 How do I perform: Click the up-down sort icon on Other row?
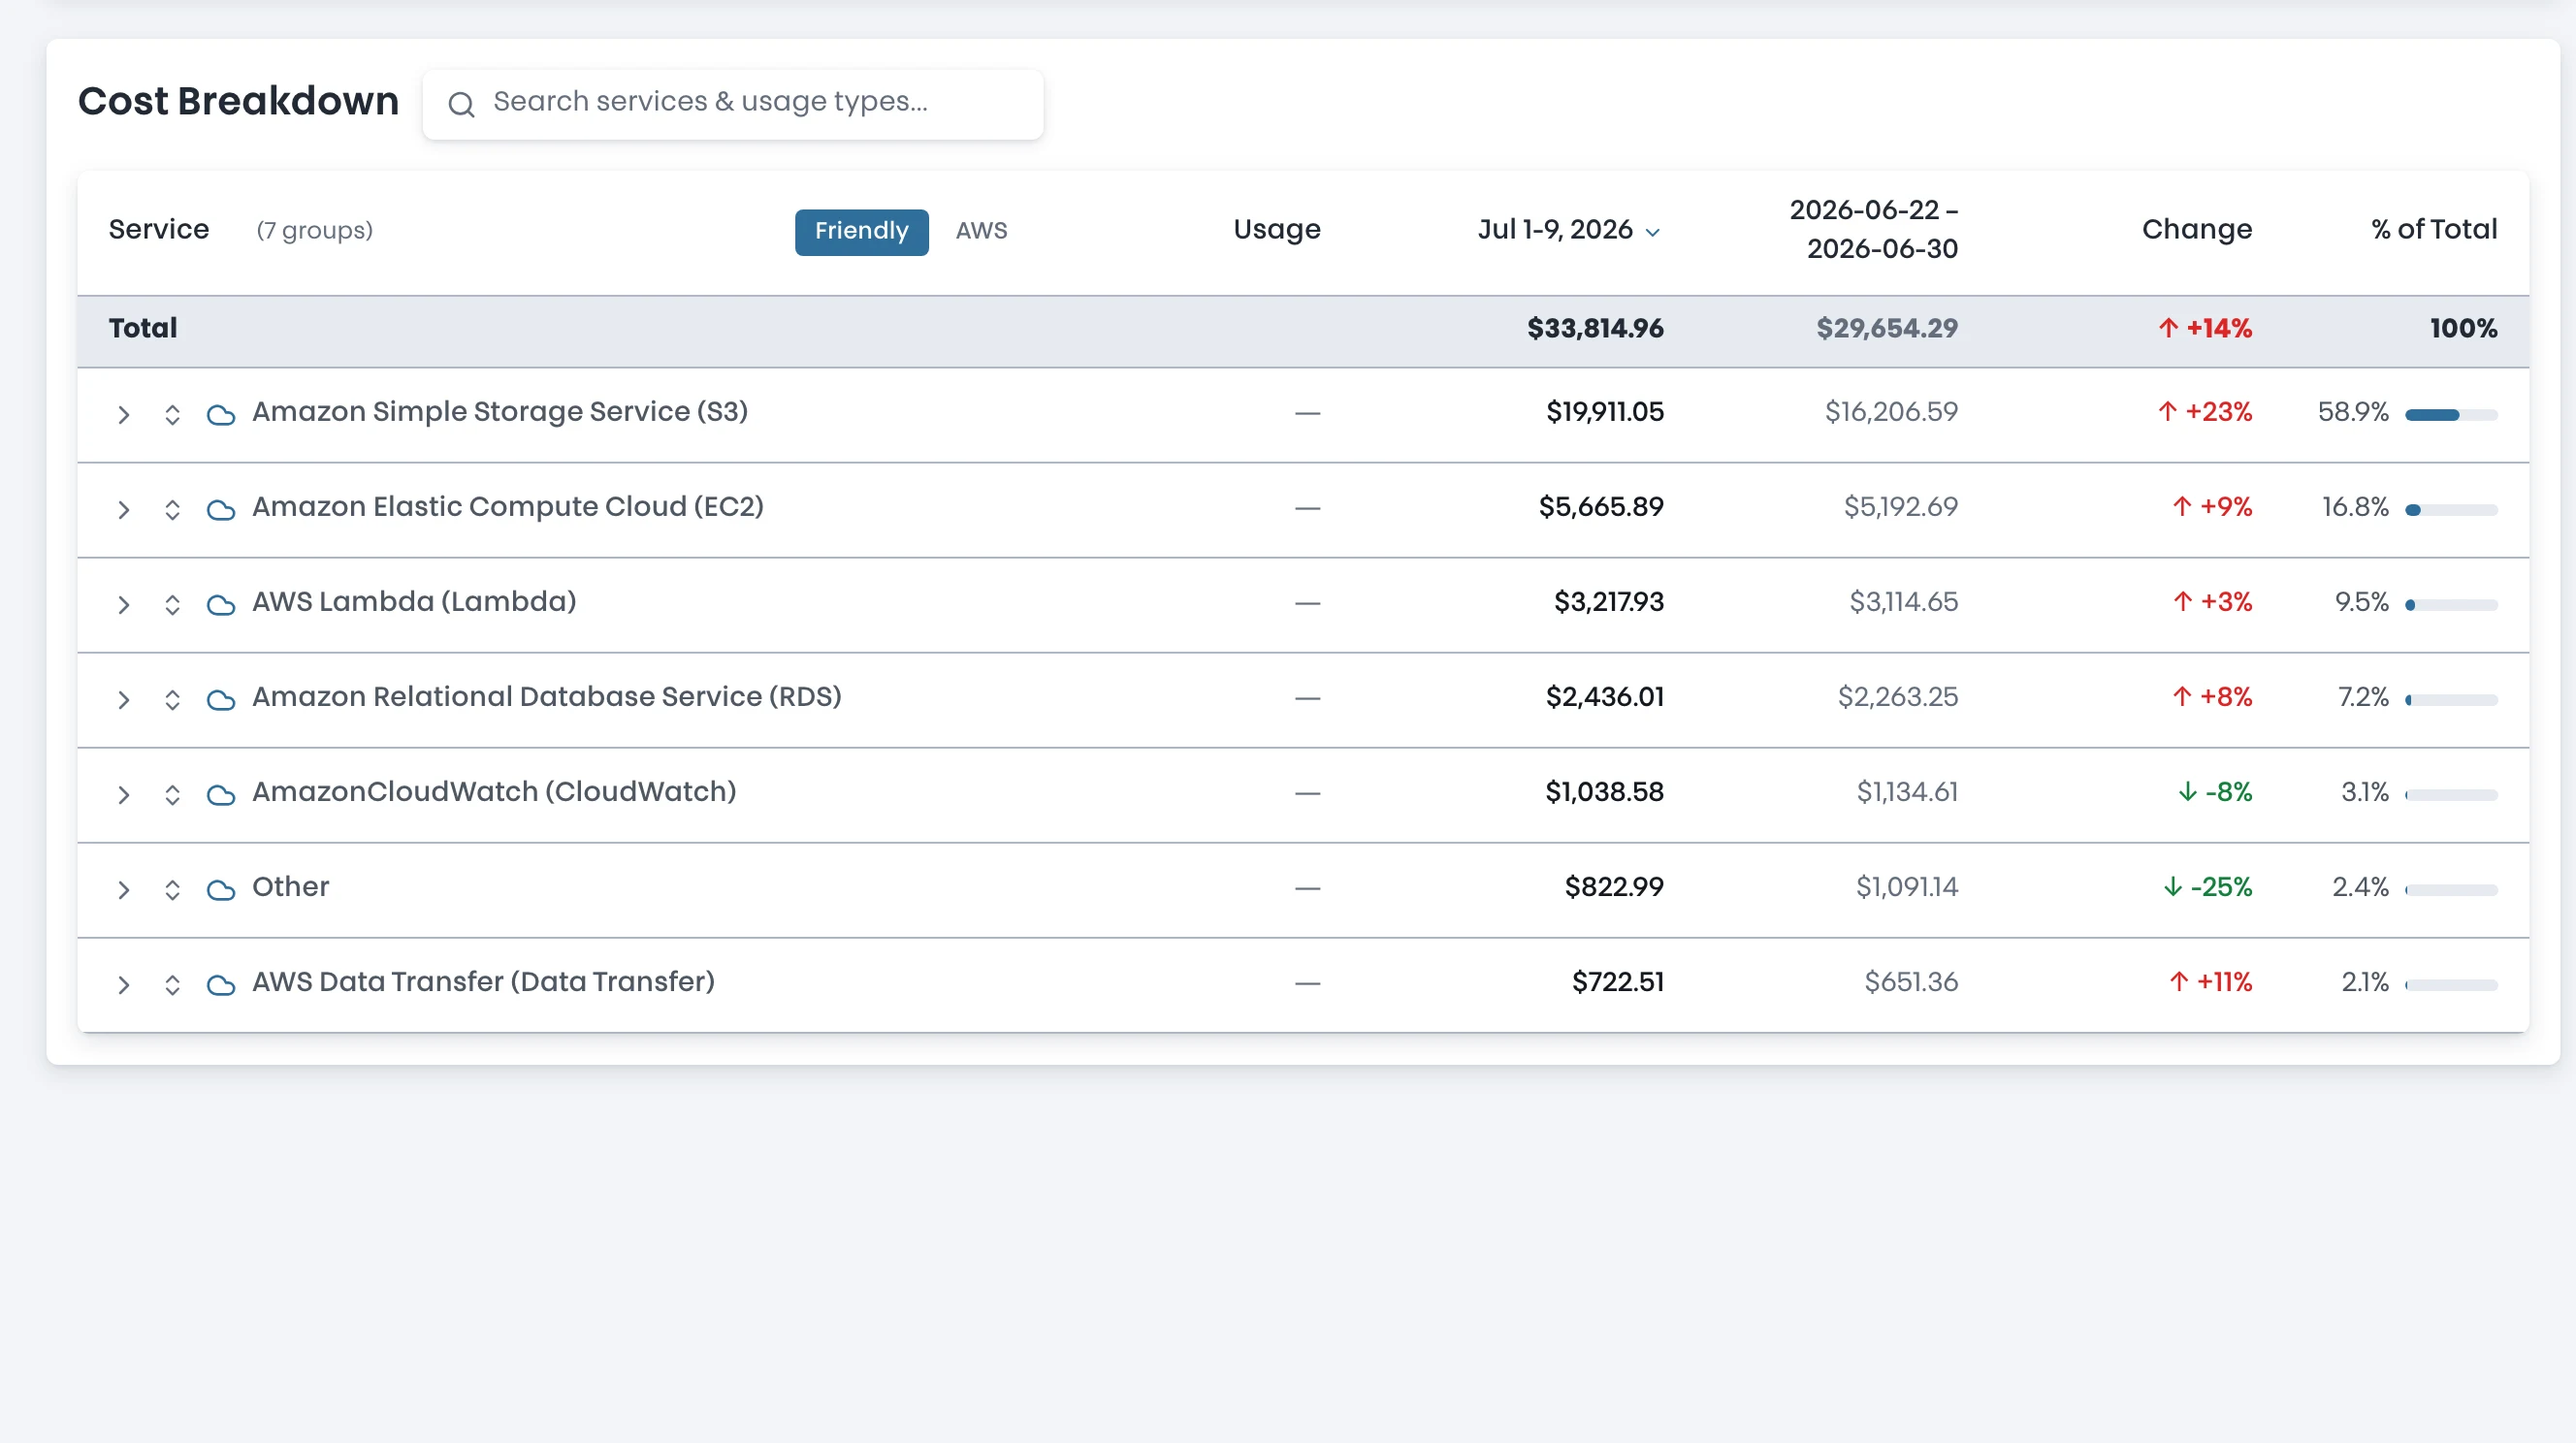pos(172,890)
